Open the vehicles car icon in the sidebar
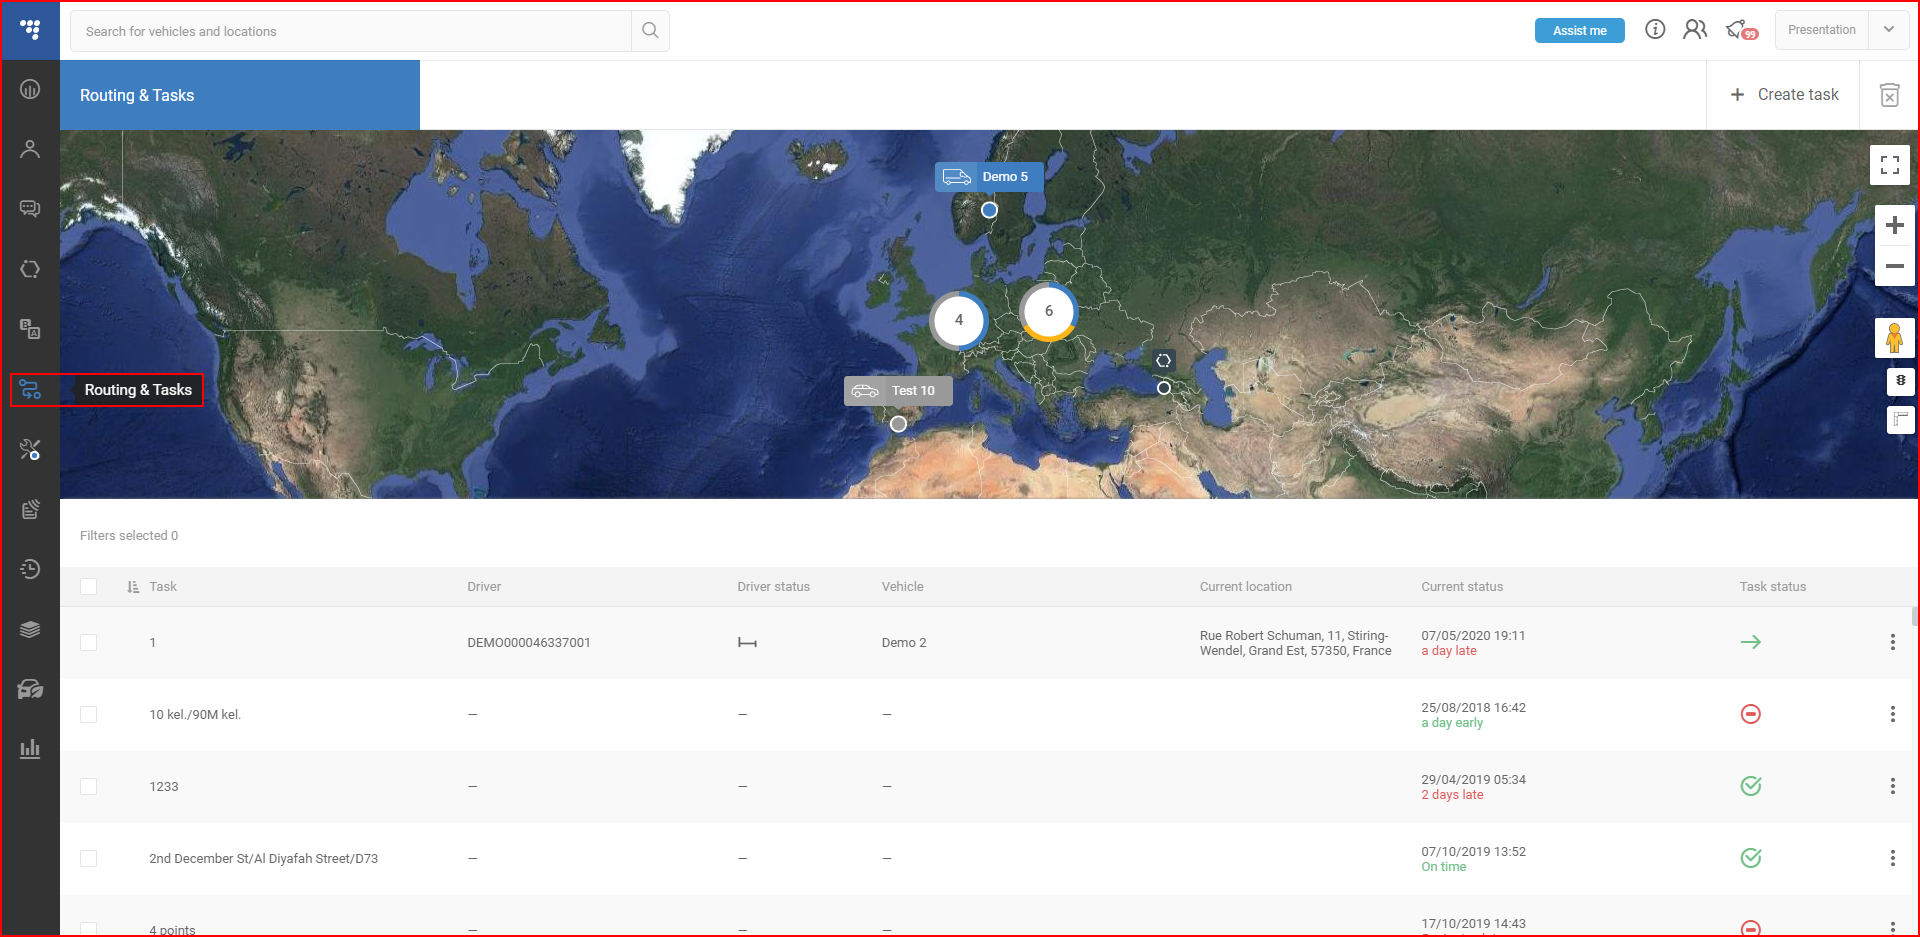Viewport: 1920px width, 937px height. point(30,689)
